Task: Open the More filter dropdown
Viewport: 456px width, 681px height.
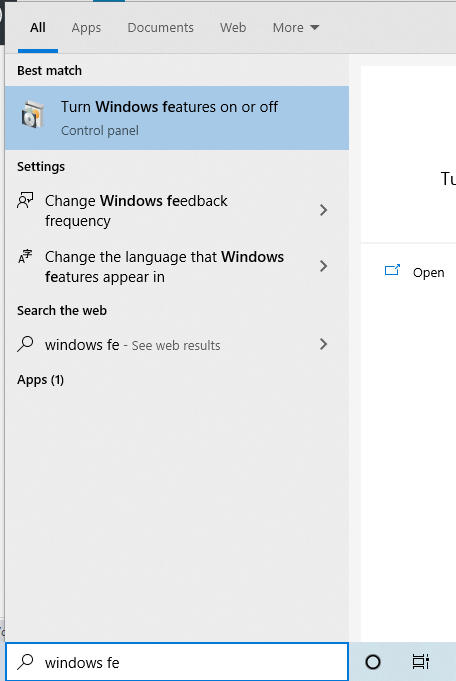Action: coord(296,28)
